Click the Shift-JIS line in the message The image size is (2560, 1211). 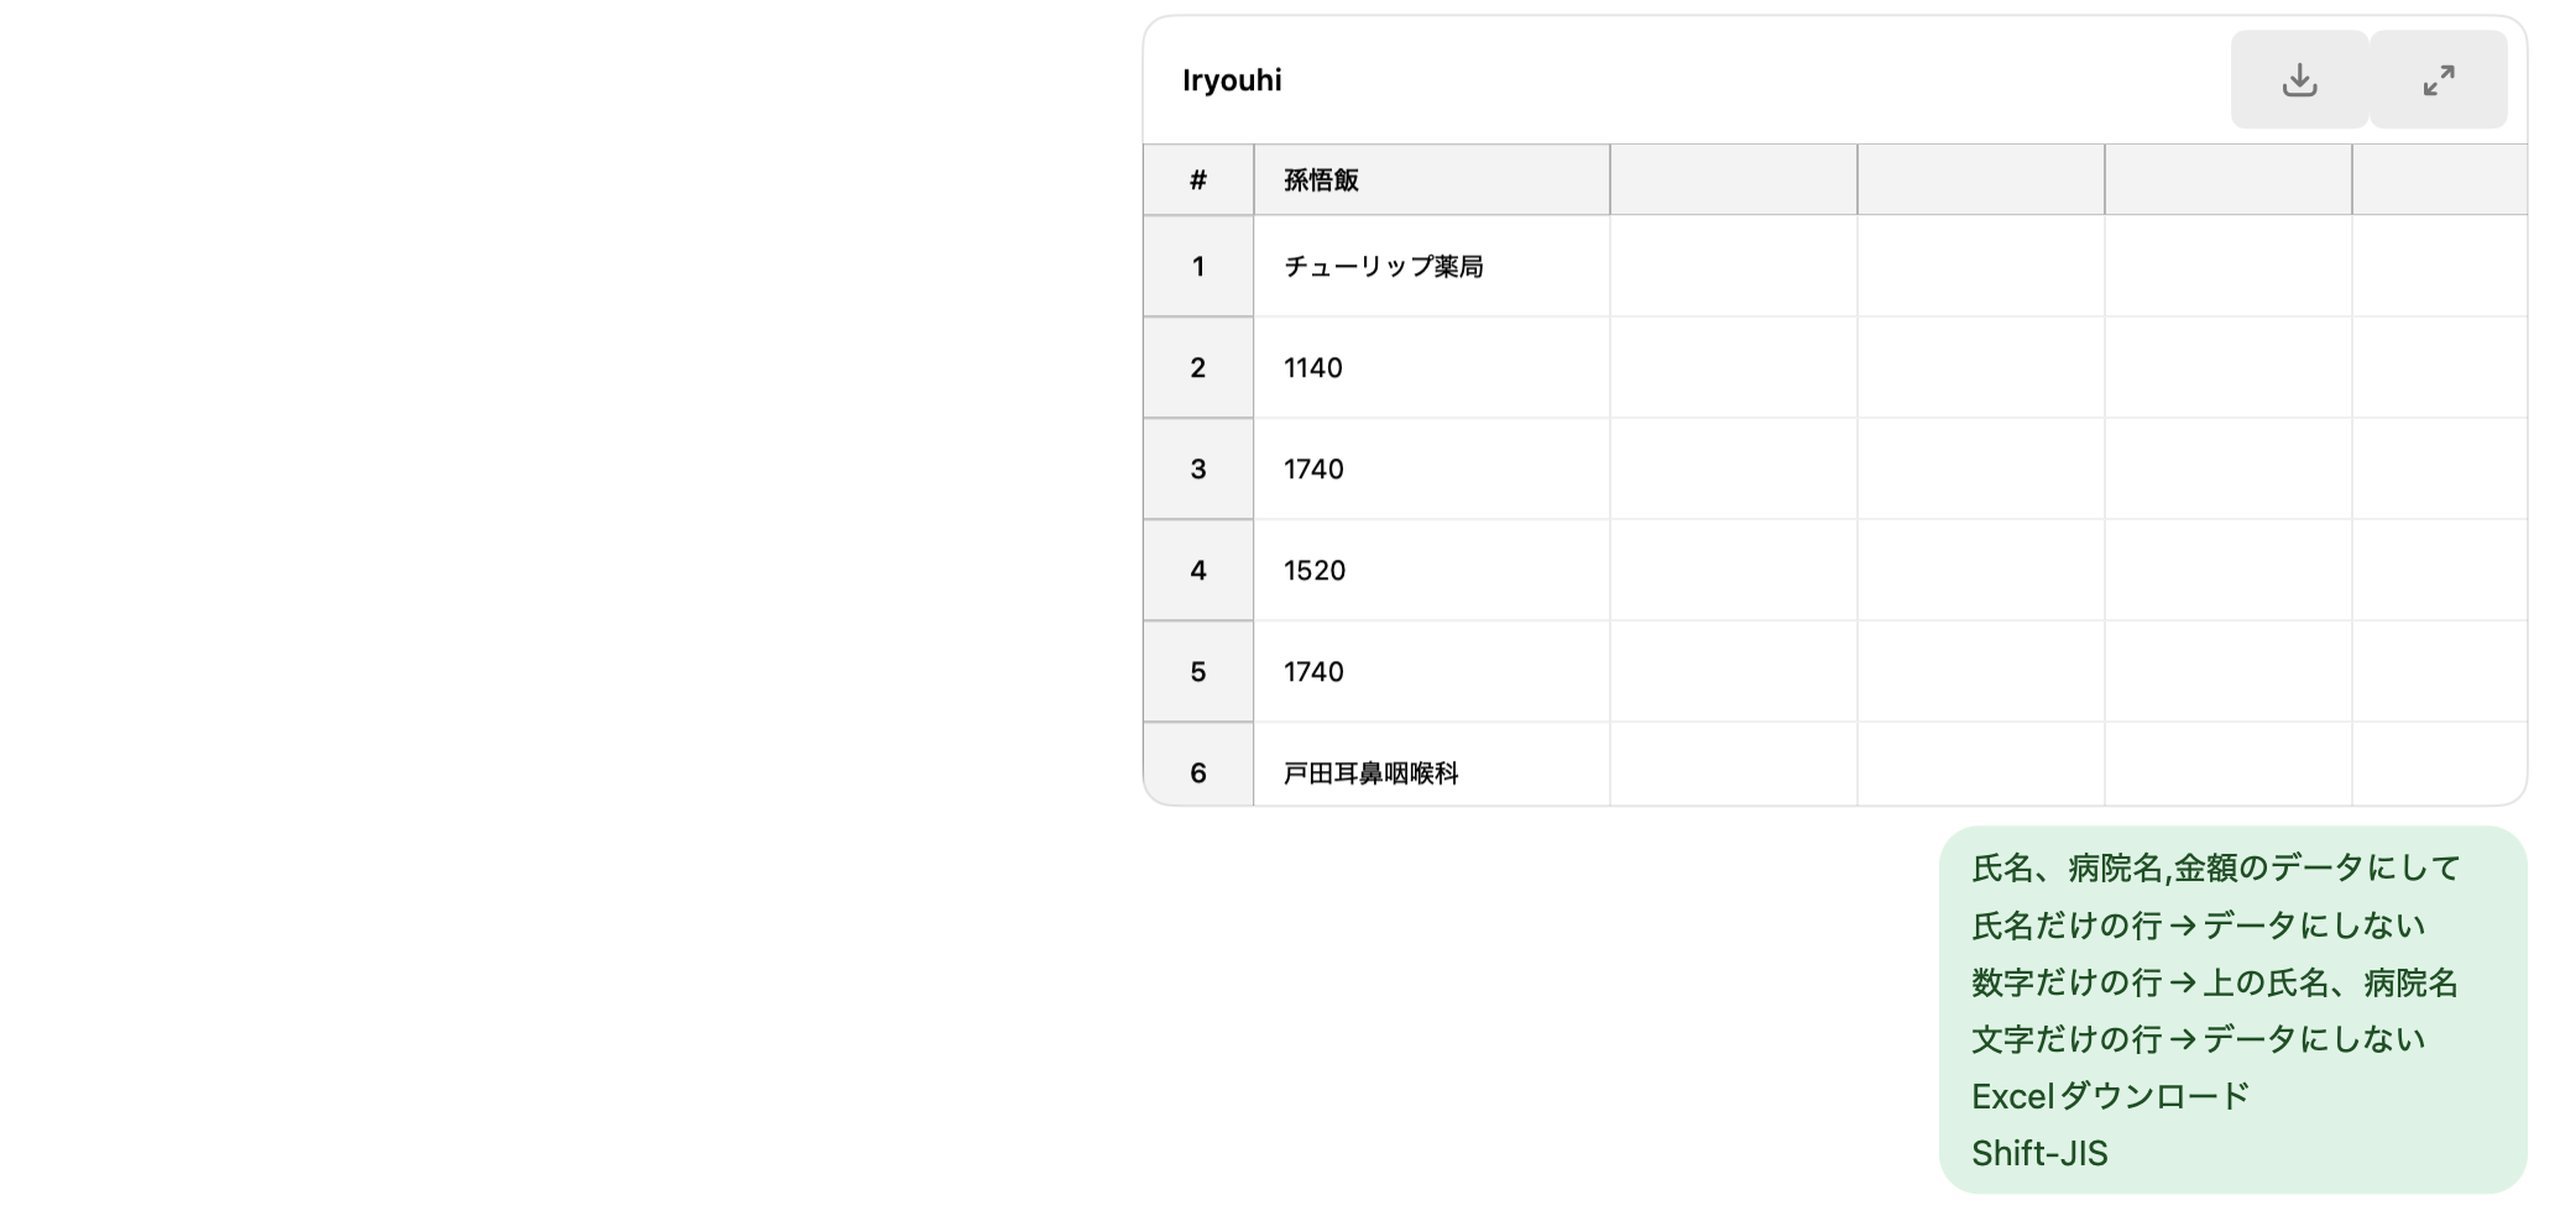(2039, 1153)
